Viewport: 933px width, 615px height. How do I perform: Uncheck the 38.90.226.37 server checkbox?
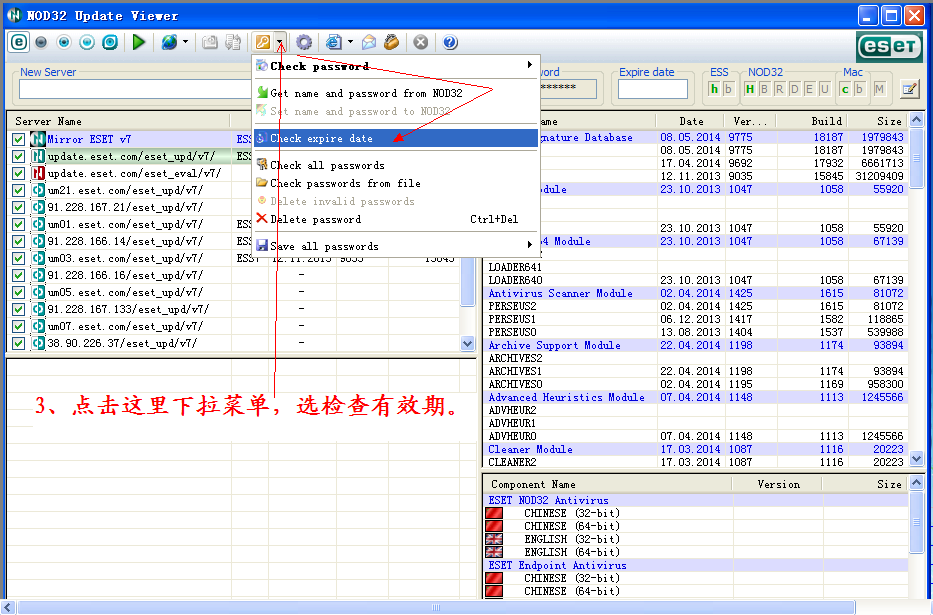(18, 343)
